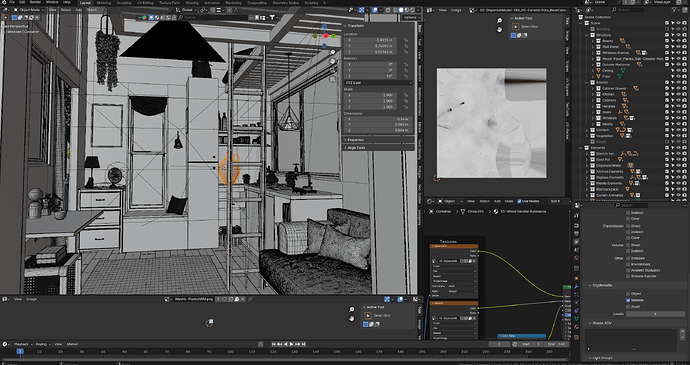The height and width of the screenshot is (365, 690).
Task: Enable the Ambient Occlusion pass checkbox
Action: coord(628,270)
